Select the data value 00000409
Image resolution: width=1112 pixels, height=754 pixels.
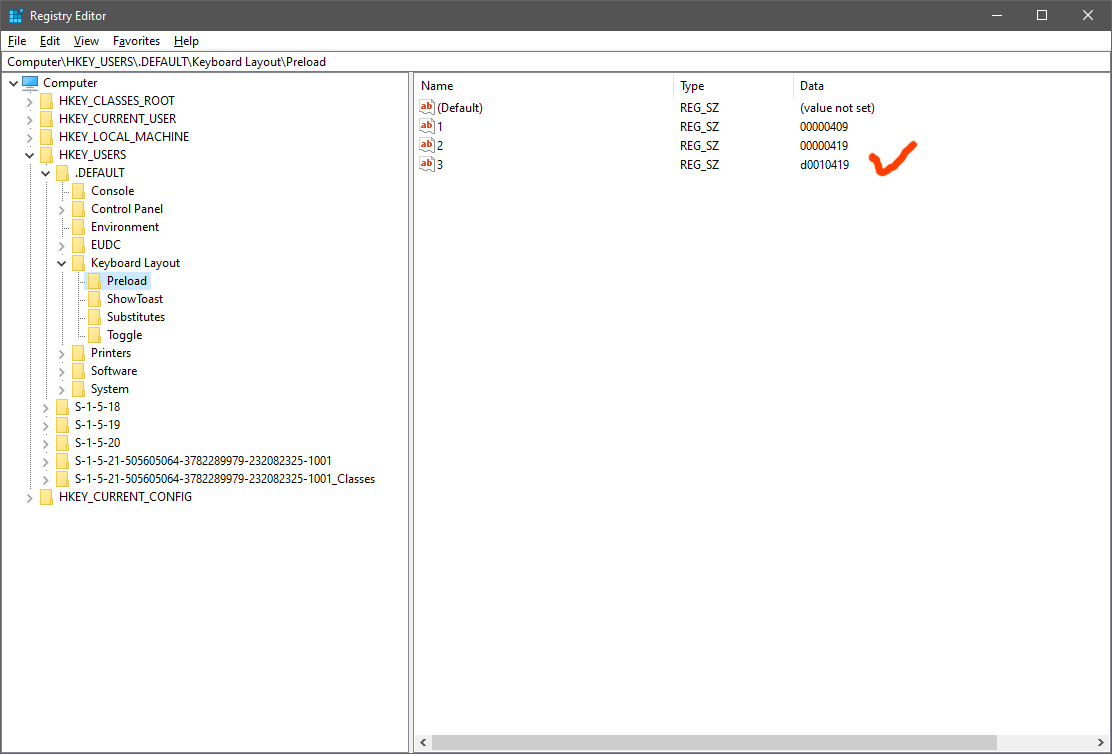click(824, 127)
